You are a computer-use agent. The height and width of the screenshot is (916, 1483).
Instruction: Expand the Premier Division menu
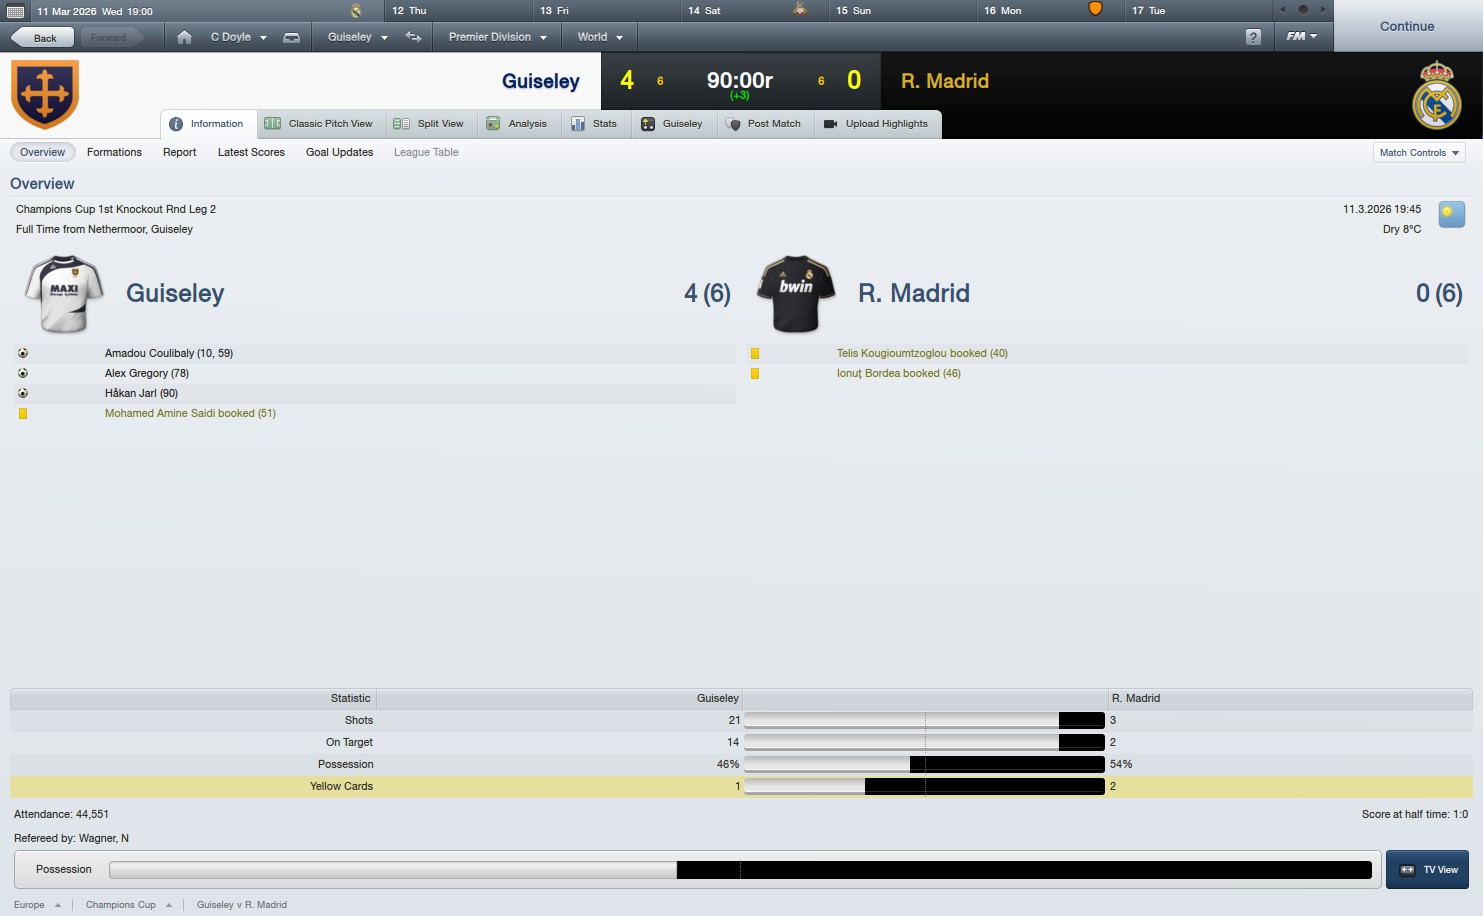(x=497, y=37)
